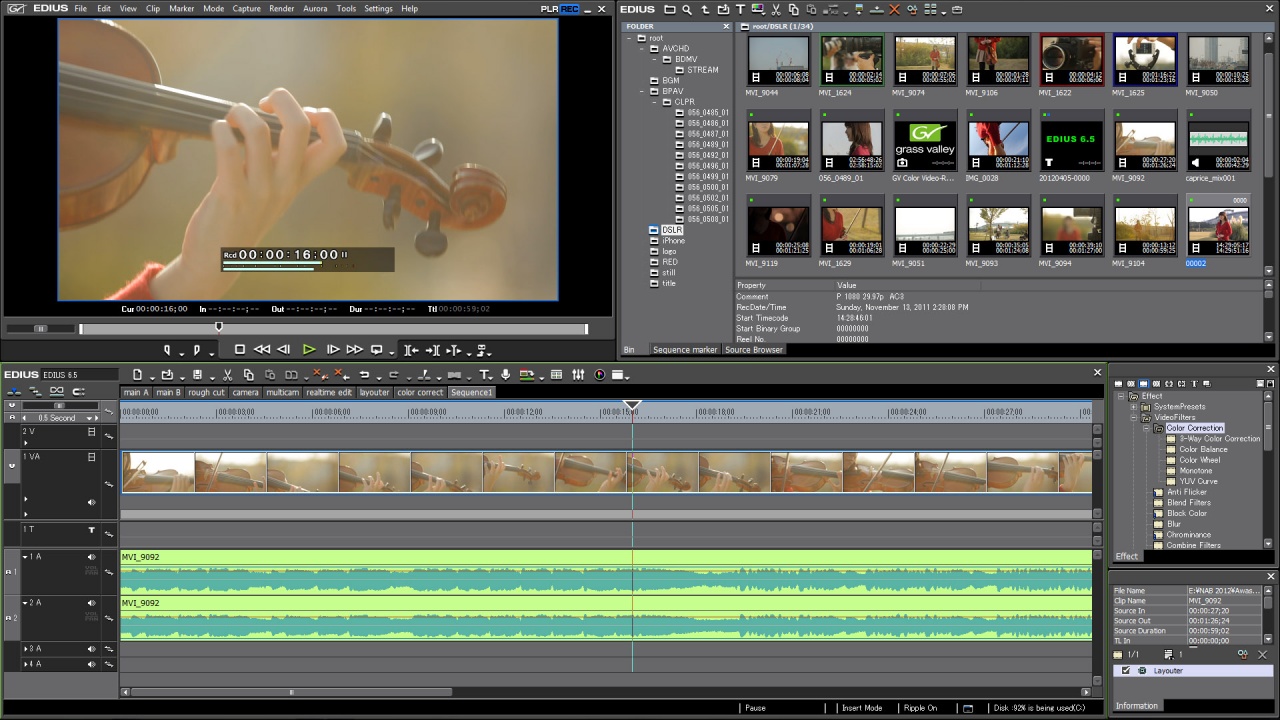Toggle audio mute on the 3 A track
The image size is (1280, 720).
pos(91,649)
